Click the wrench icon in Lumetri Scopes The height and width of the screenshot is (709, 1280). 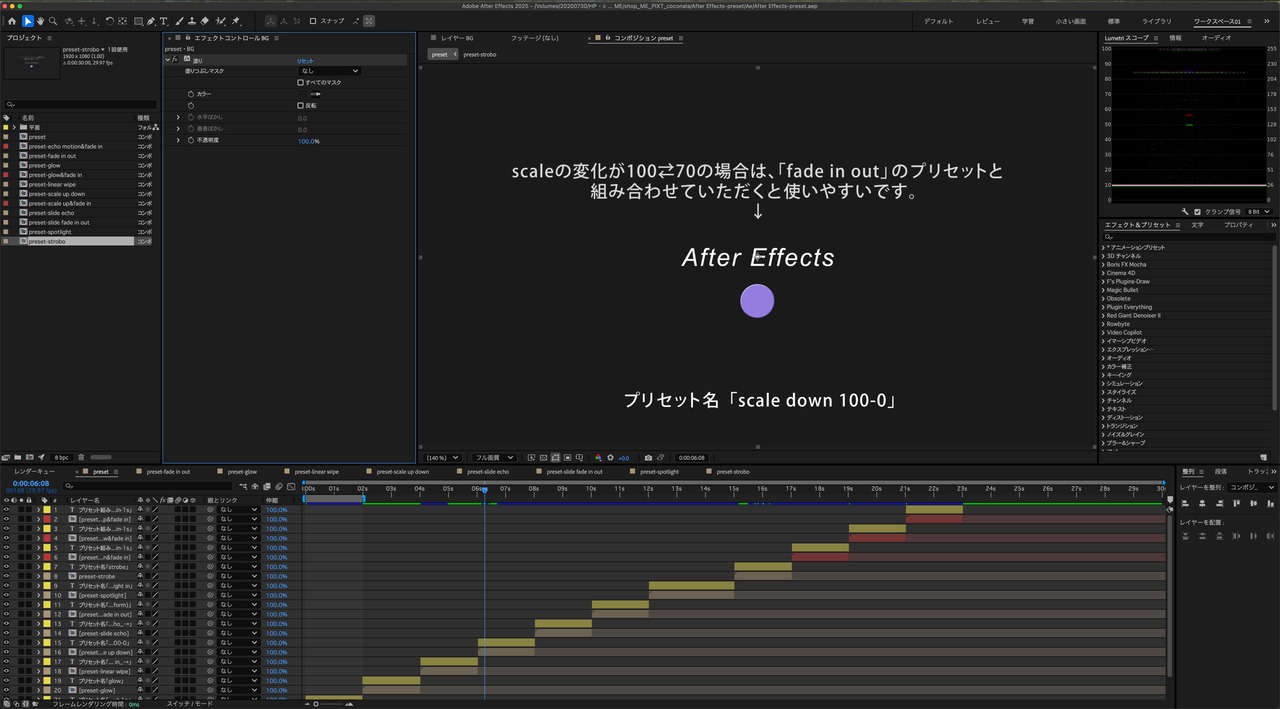tap(1184, 211)
